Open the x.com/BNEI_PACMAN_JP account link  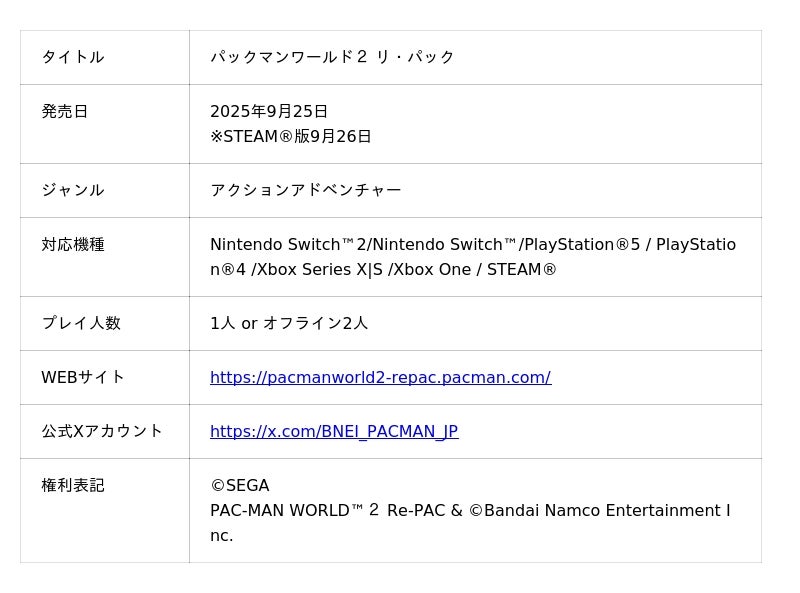pyautogui.click(x=334, y=432)
